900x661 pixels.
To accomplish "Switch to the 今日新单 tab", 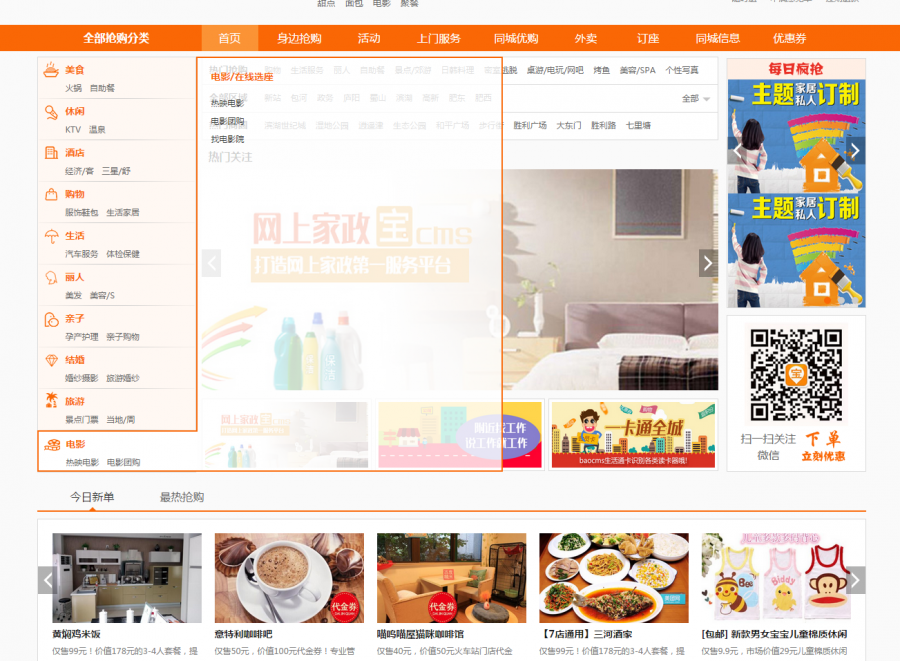I will [x=92, y=497].
